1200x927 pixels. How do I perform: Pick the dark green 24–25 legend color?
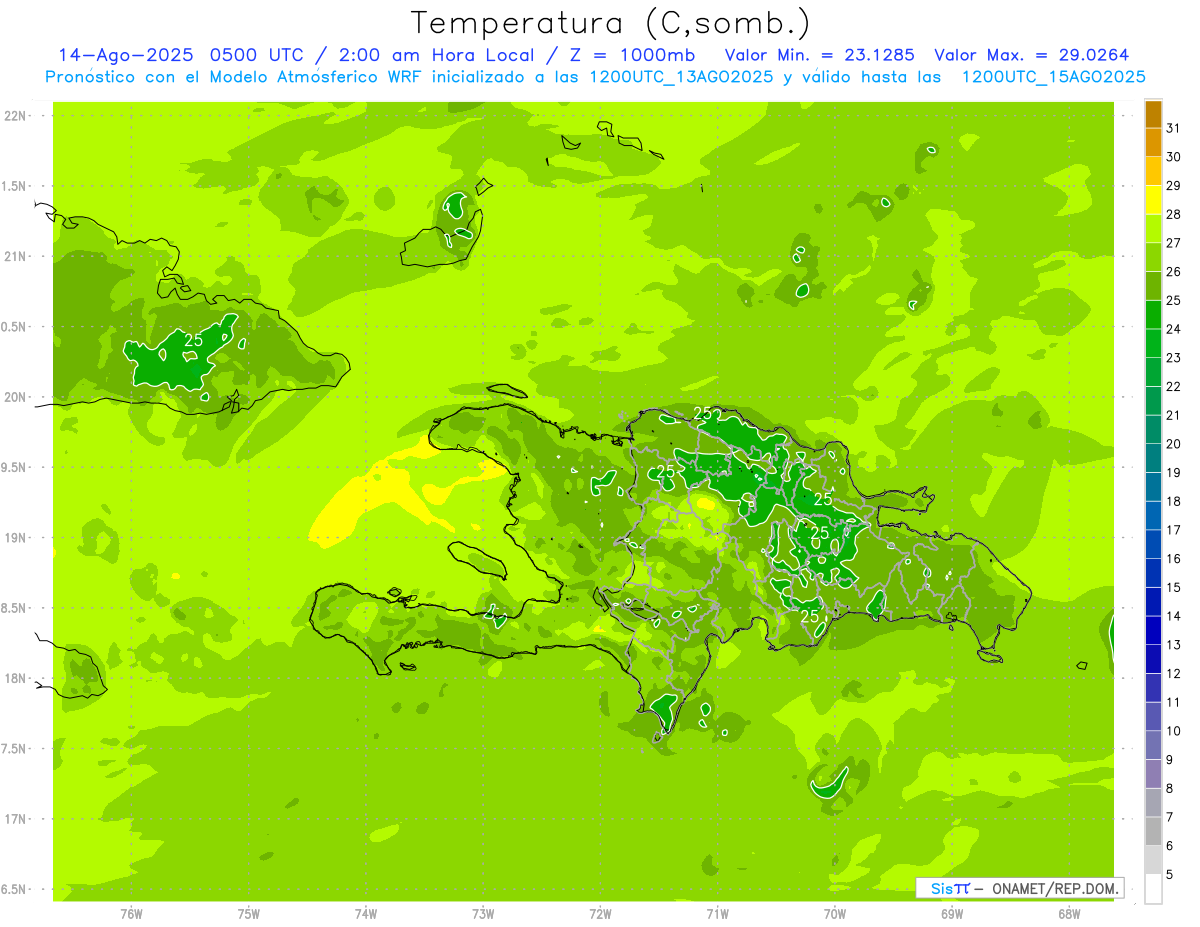pyautogui.click(x=1153, y=315)
